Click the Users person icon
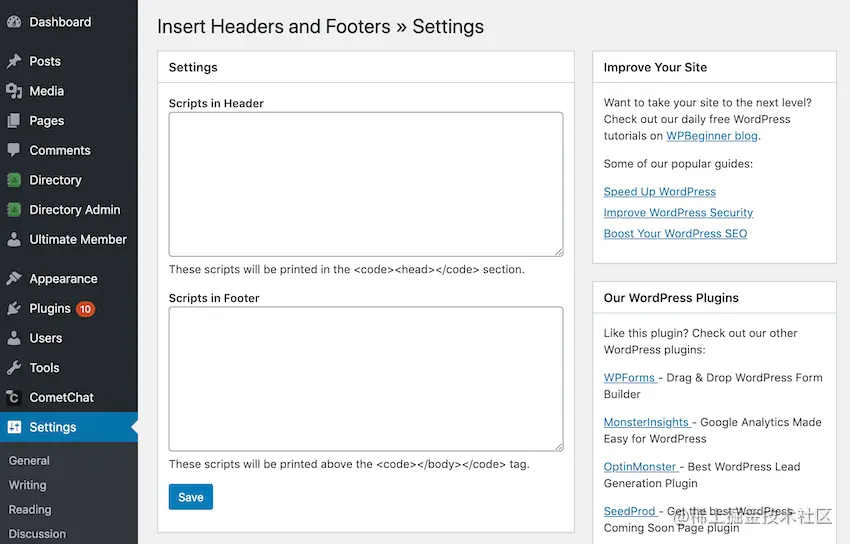 coord(14,338)
